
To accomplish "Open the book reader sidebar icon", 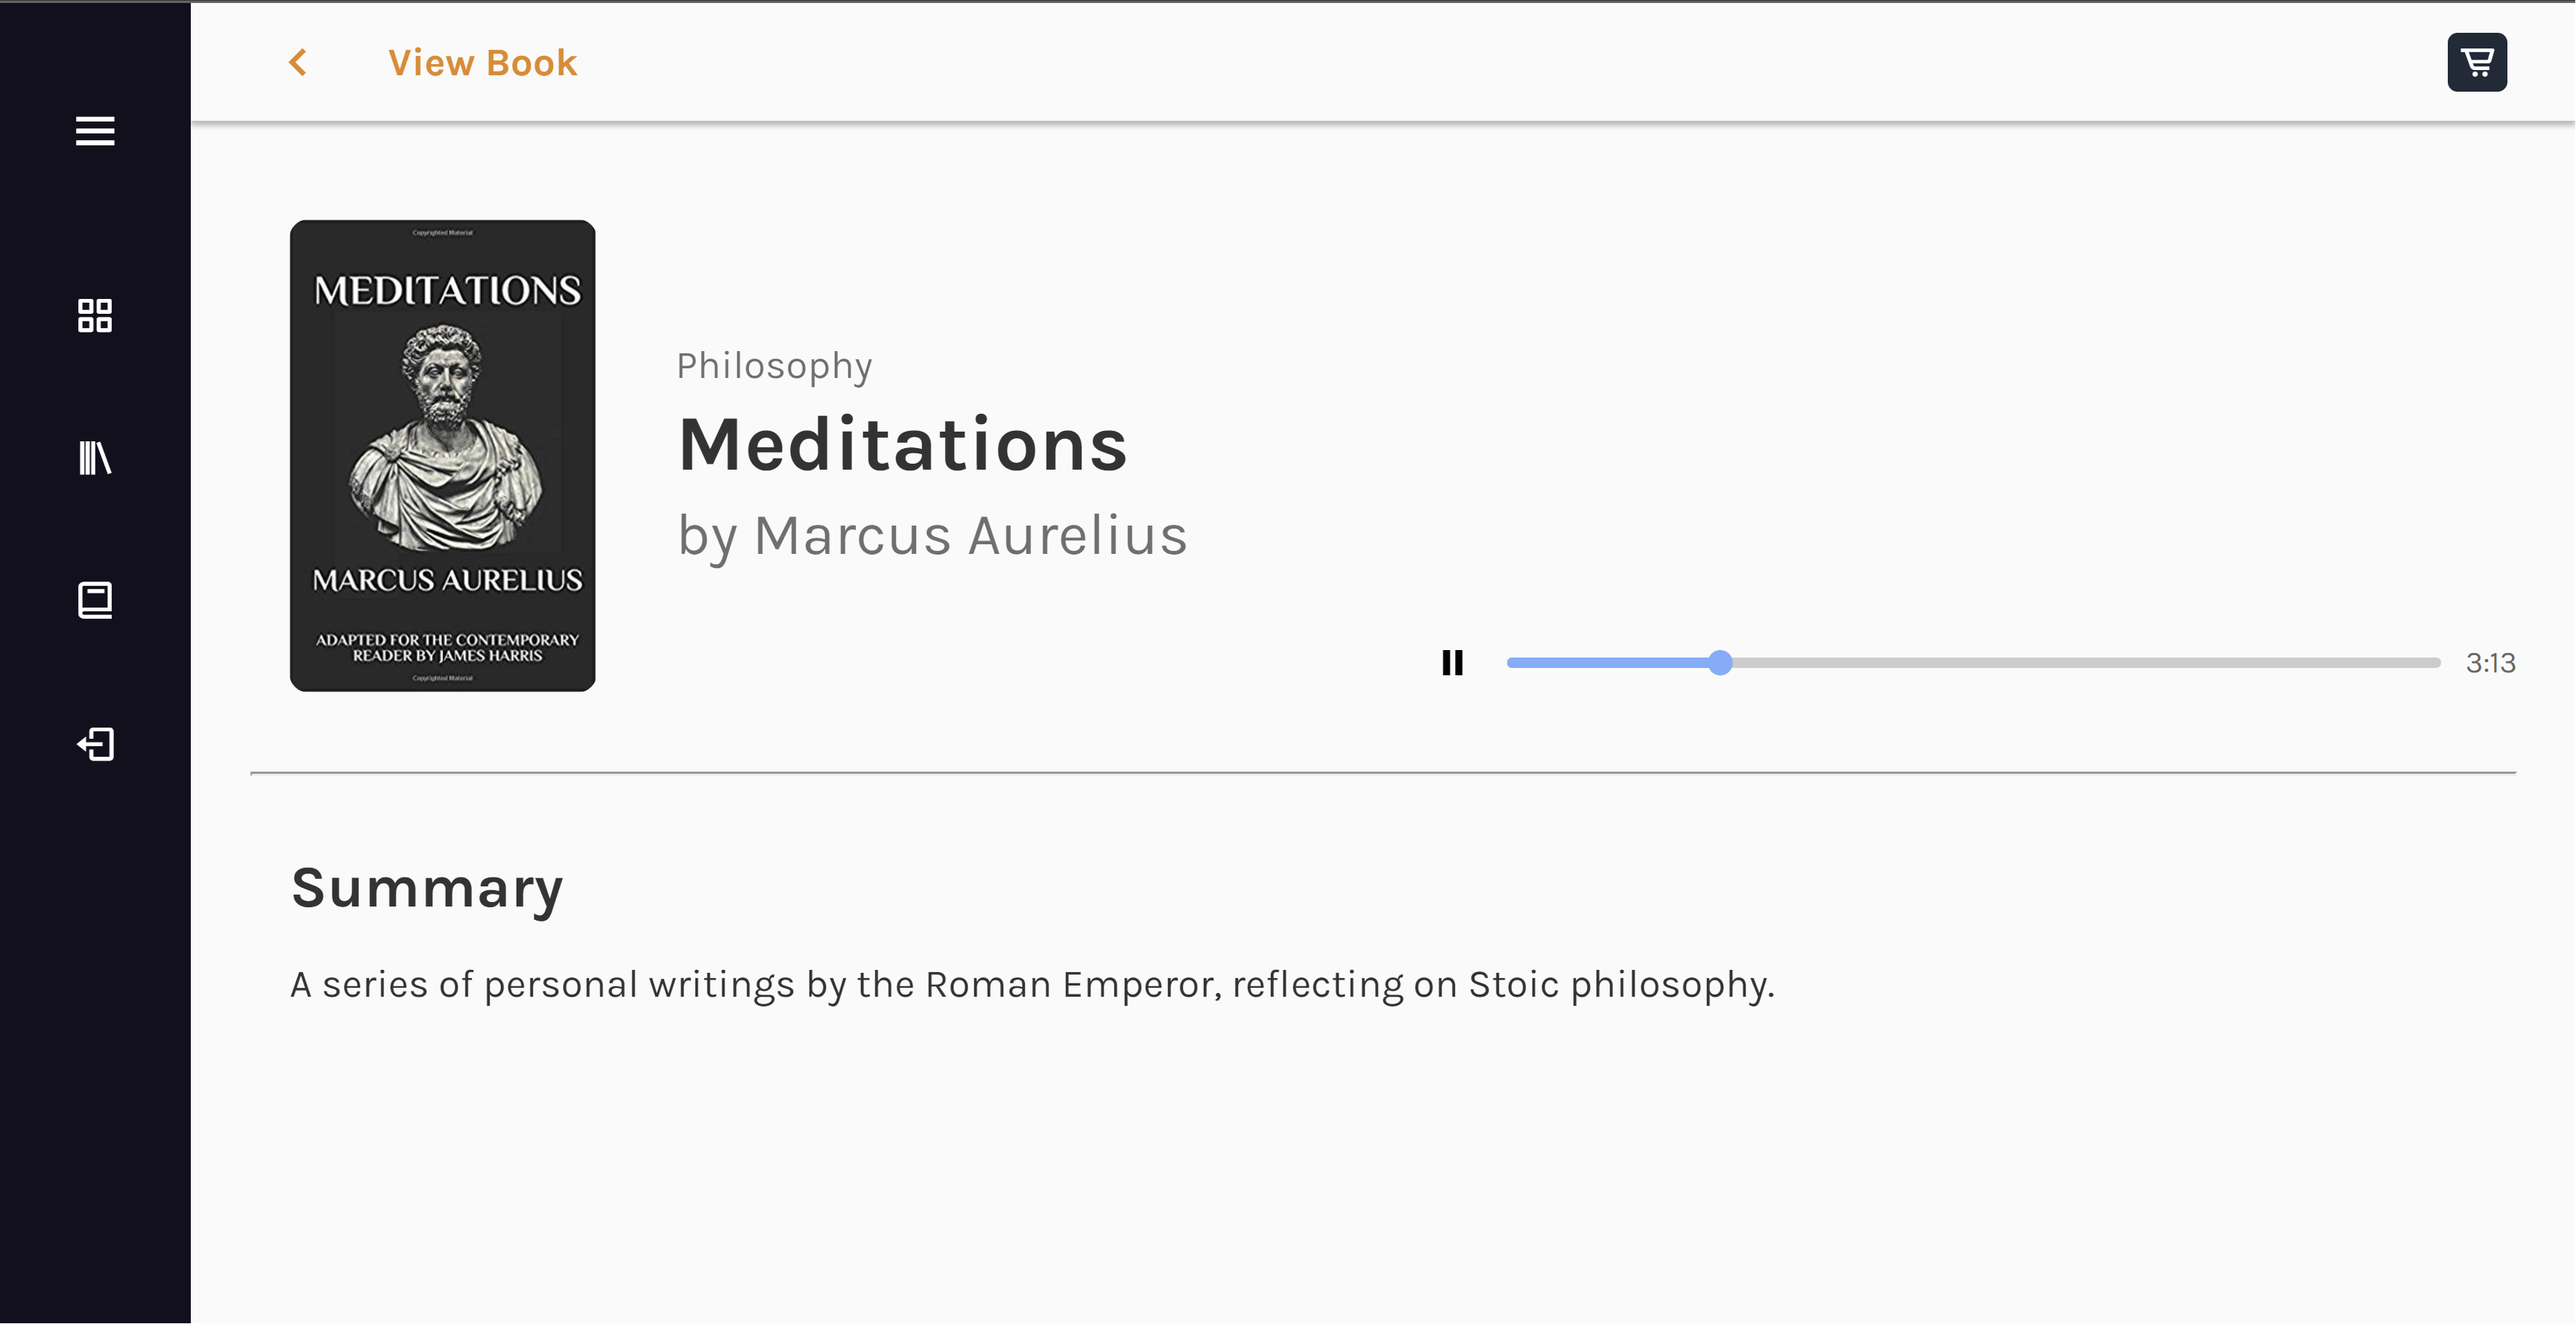I will pyautogui.click(x=95, y=601).
